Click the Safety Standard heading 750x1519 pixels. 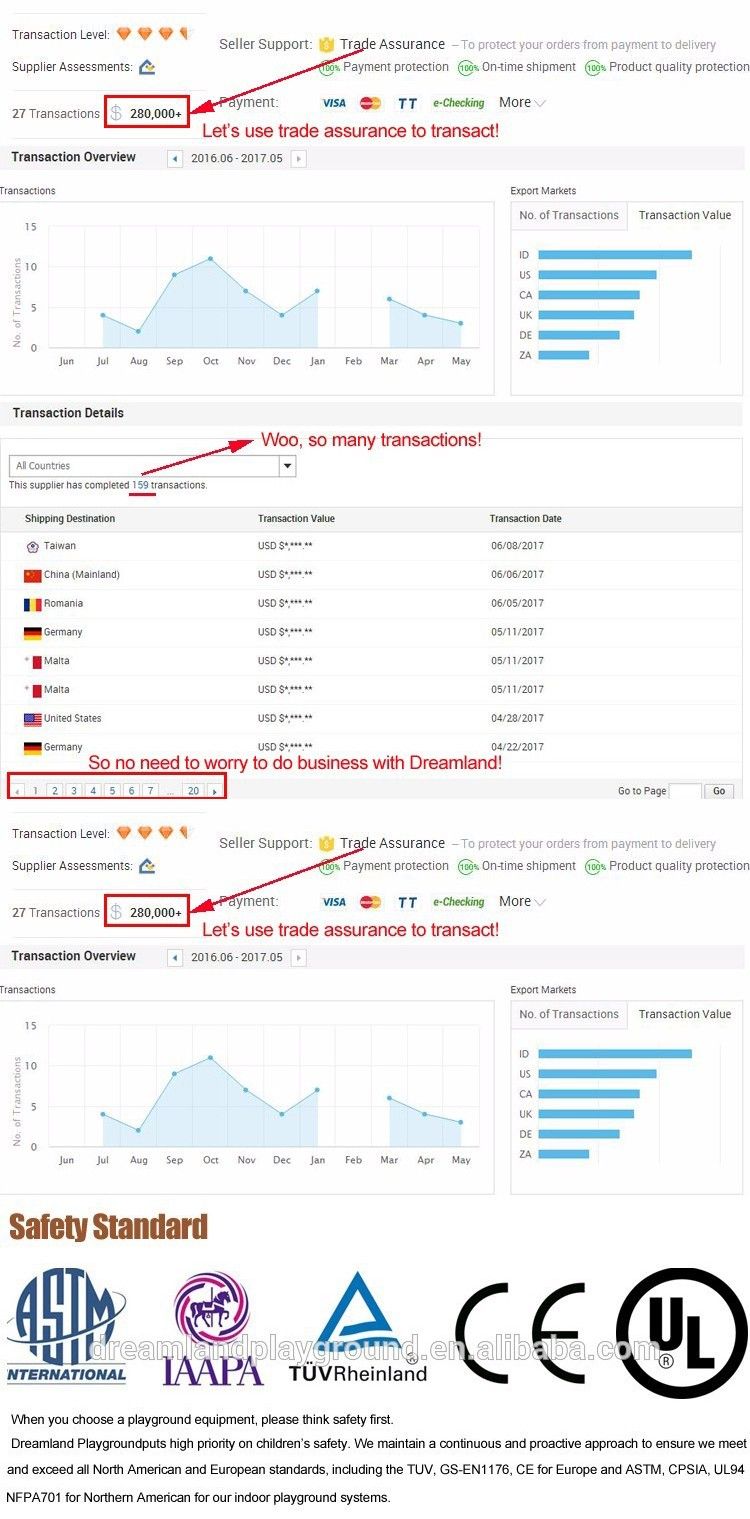click(108, 1227)
